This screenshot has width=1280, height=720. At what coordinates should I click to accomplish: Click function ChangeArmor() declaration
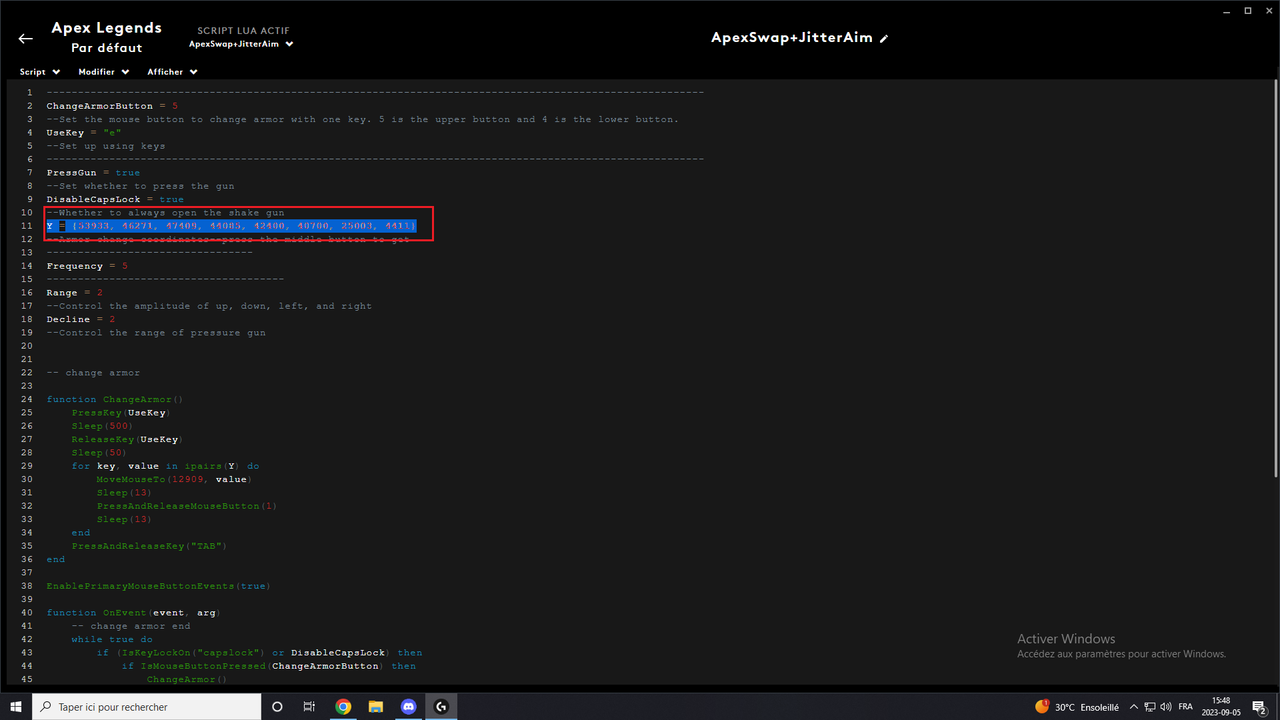[115, 400]
